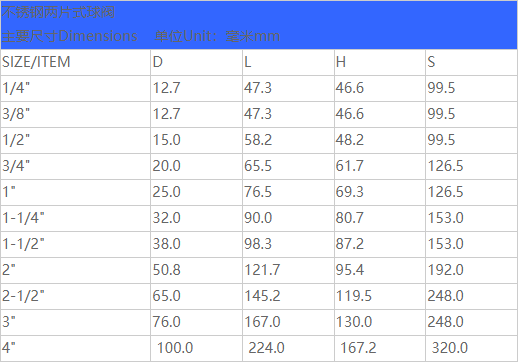Select the blue title text 不锈钢两片式球阀
The image size is (520, 364).
[x=58, y=13]
